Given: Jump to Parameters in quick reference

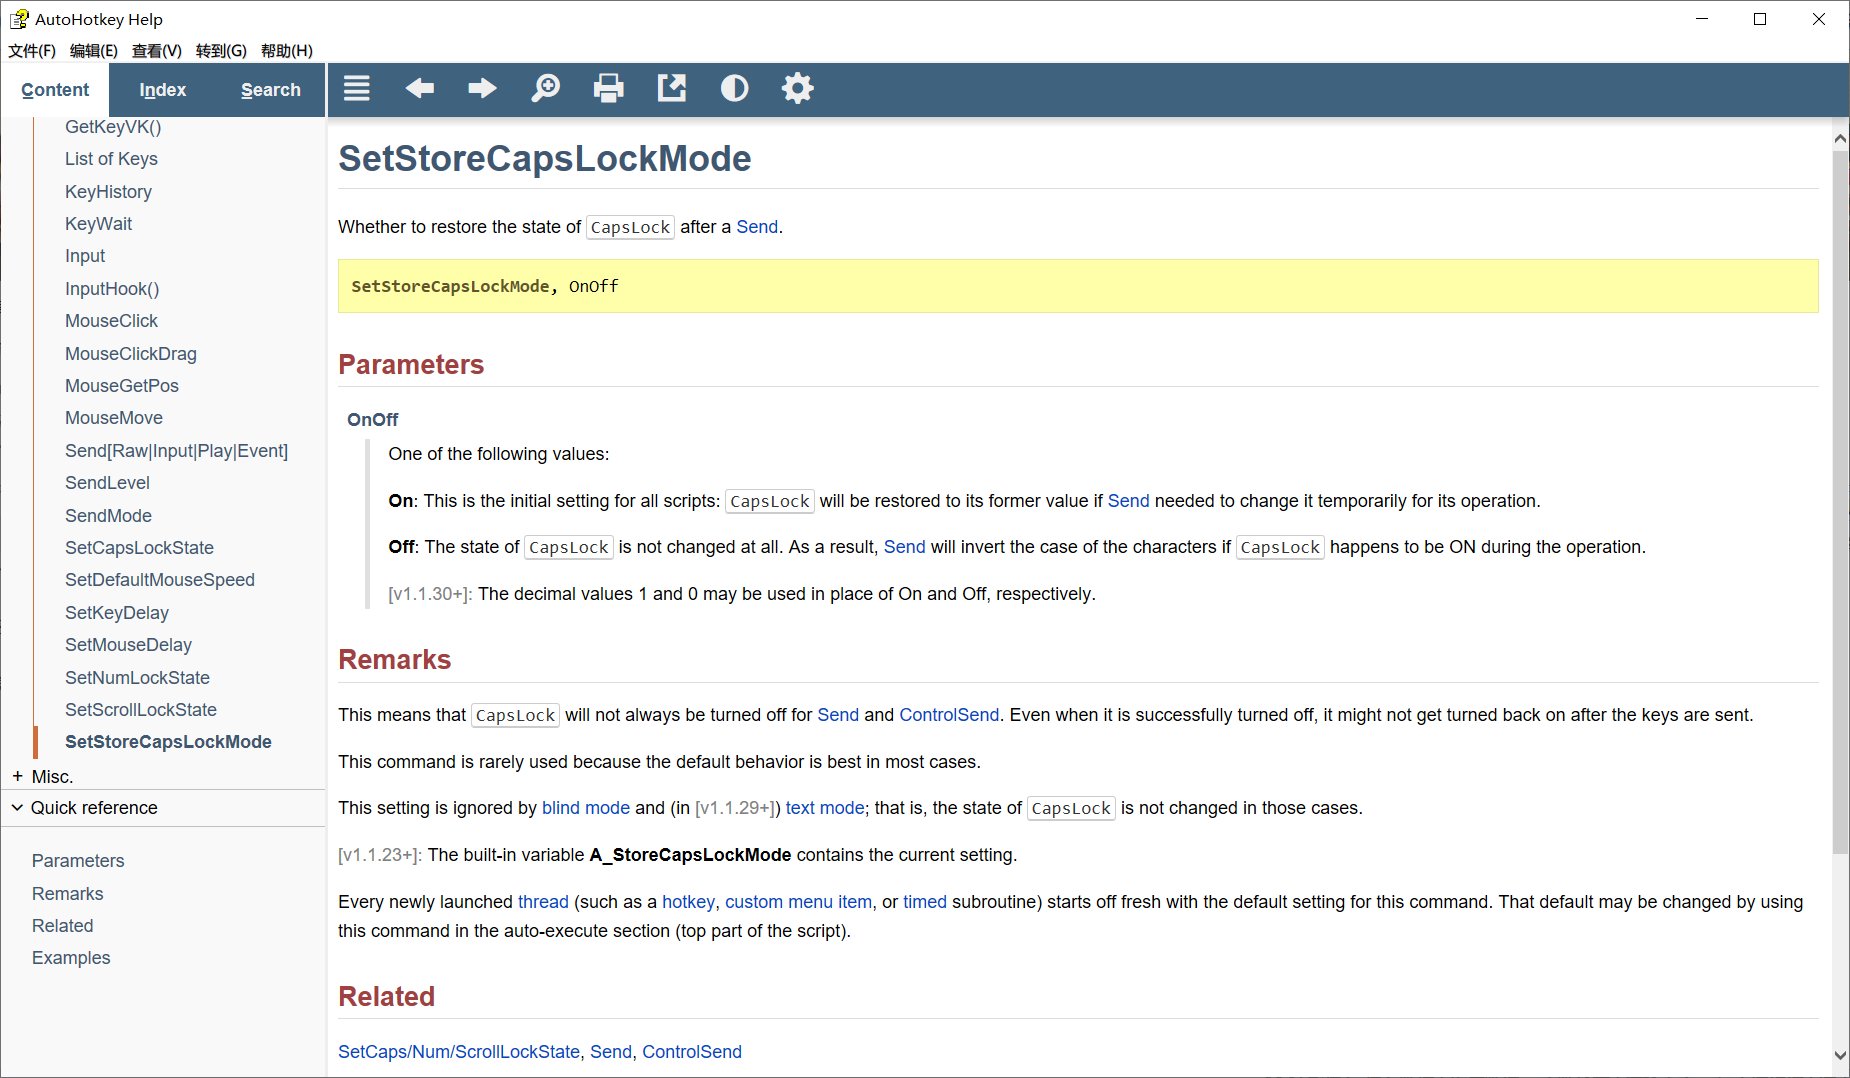Looking at the screenshot, I should (78, 861).
